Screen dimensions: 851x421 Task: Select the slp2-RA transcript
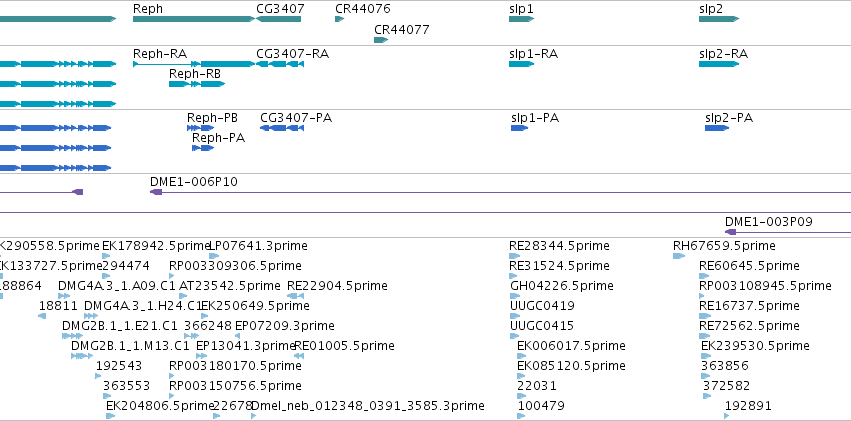(x=719, y=64)
